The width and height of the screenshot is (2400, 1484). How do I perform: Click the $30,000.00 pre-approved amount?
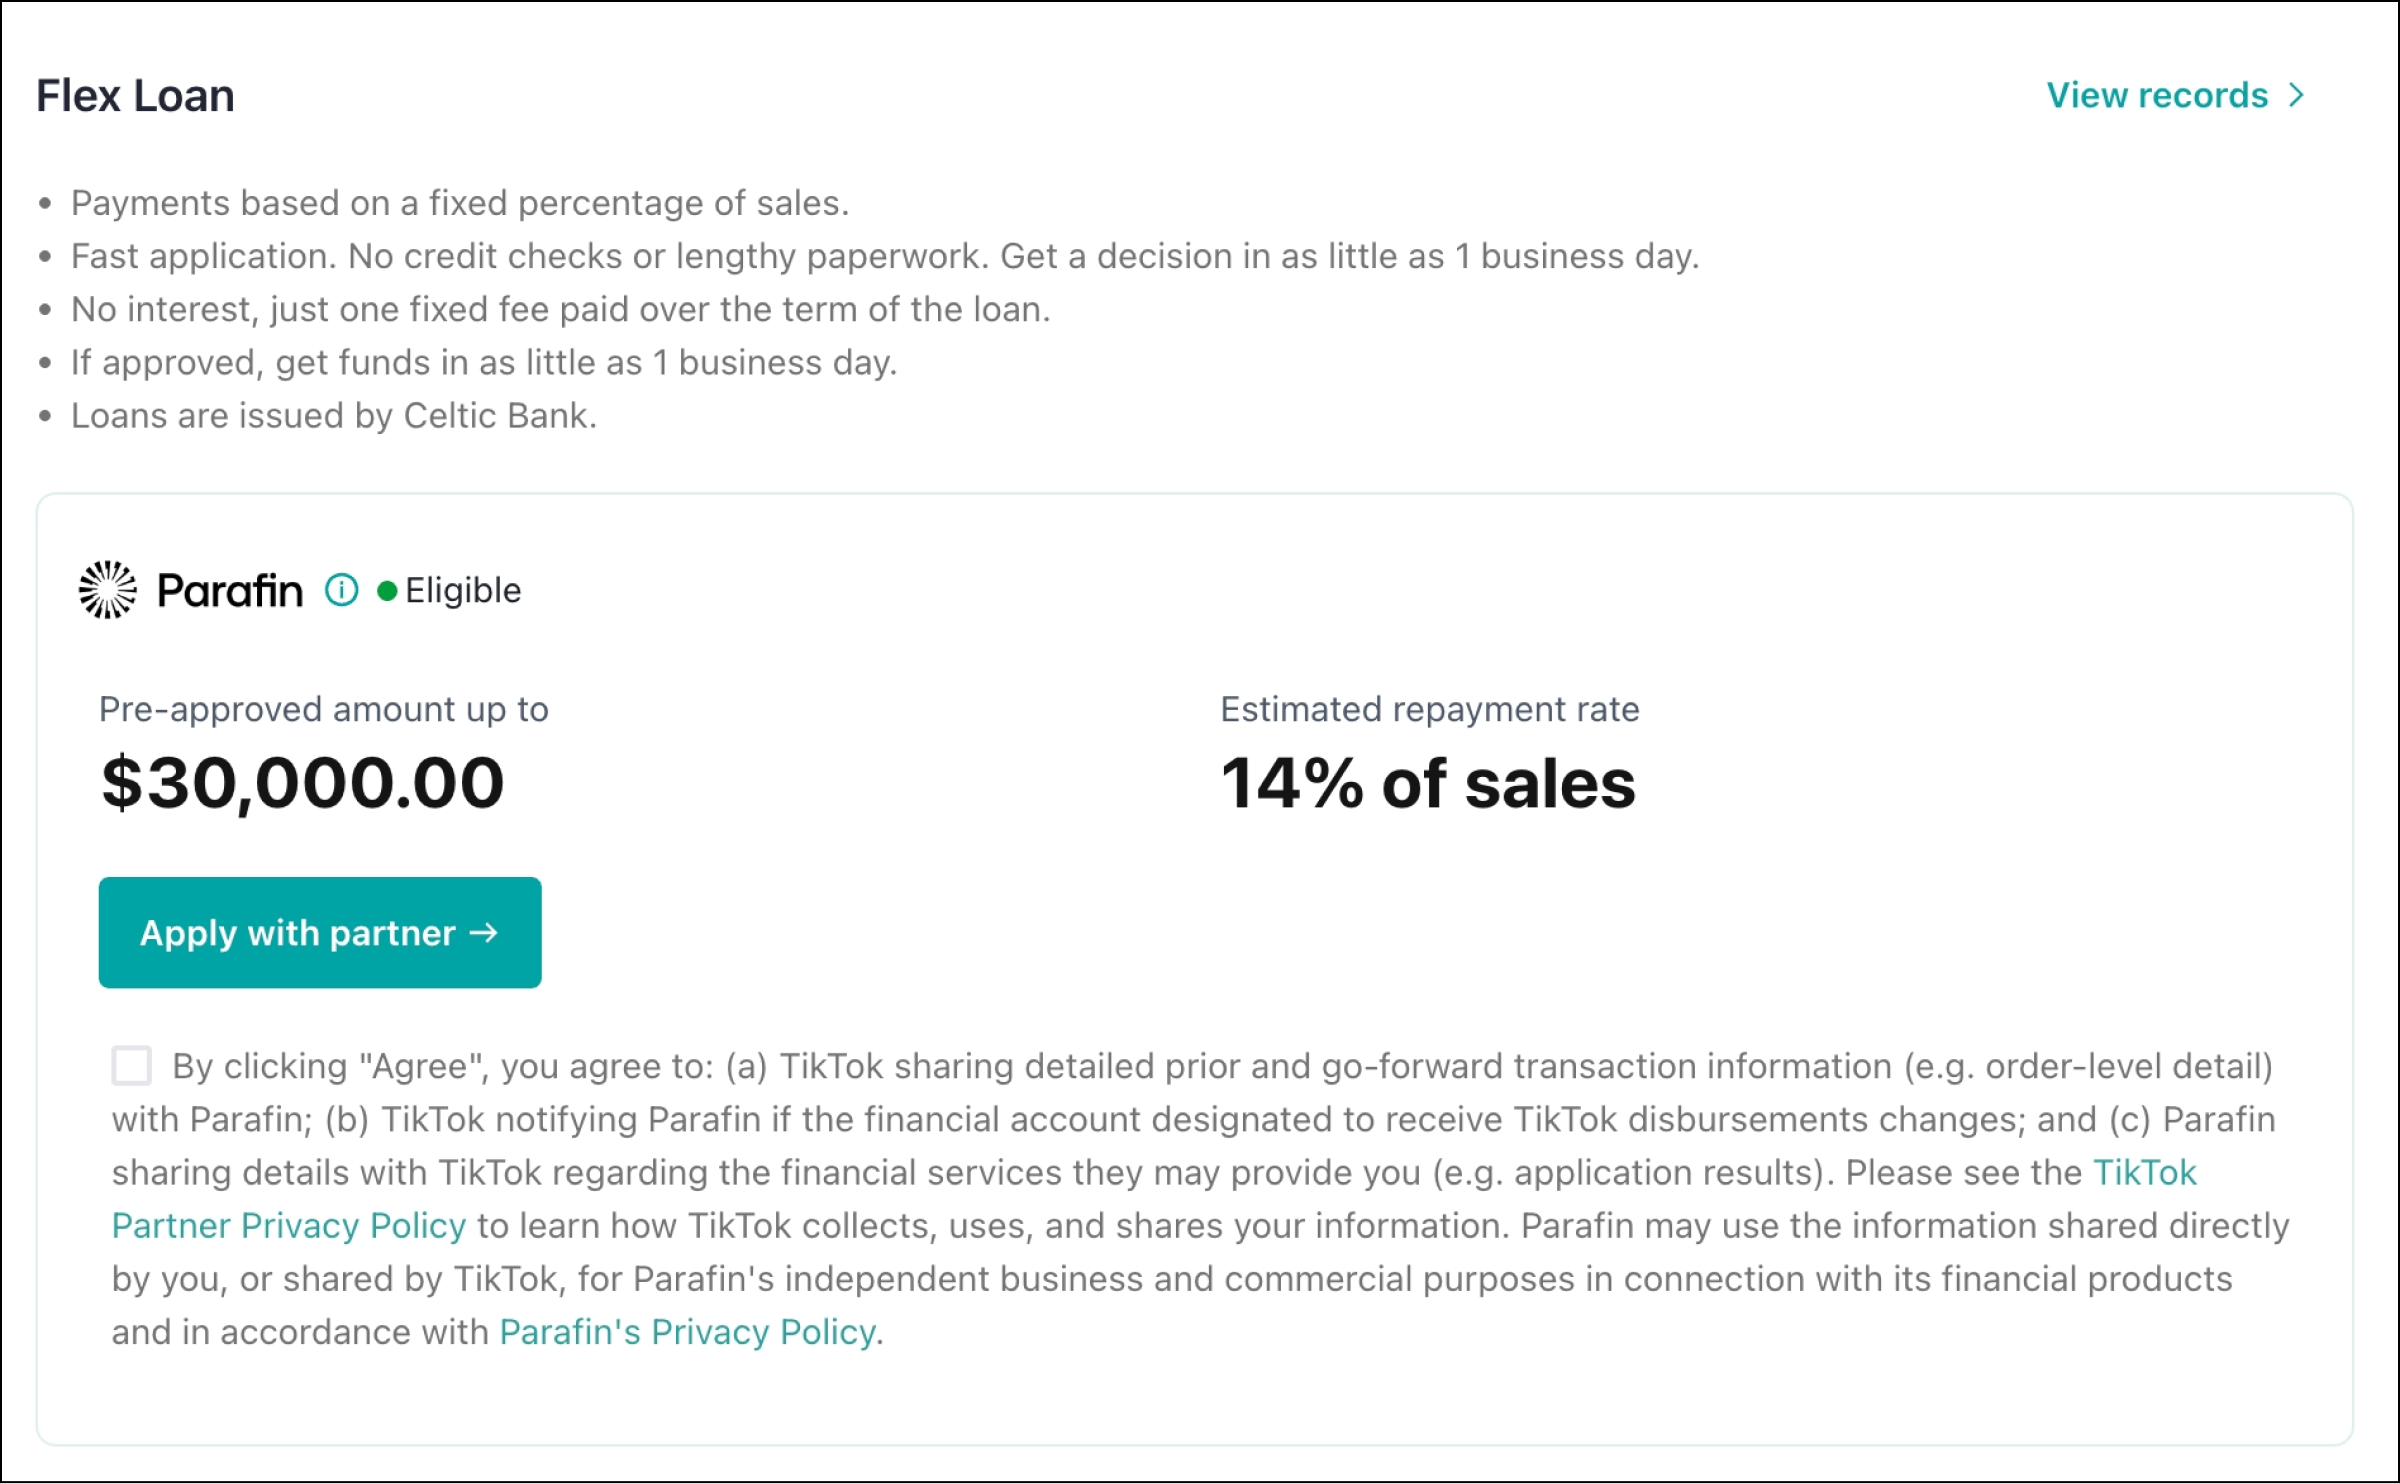303,782
